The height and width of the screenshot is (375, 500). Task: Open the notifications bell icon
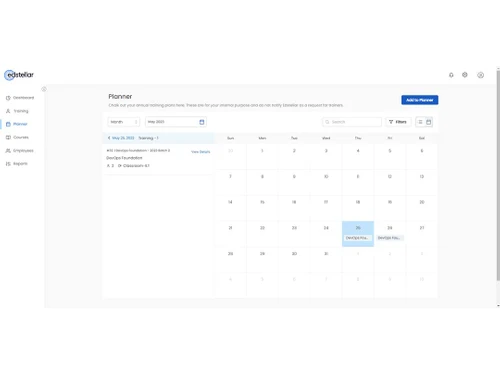[451, 75]
